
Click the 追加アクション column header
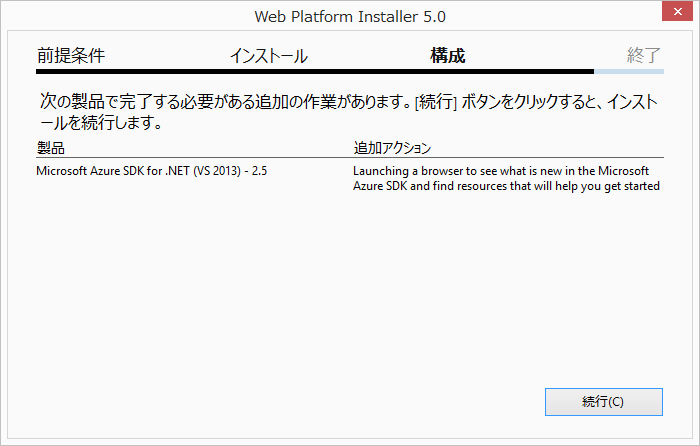(x=392, y=148)
